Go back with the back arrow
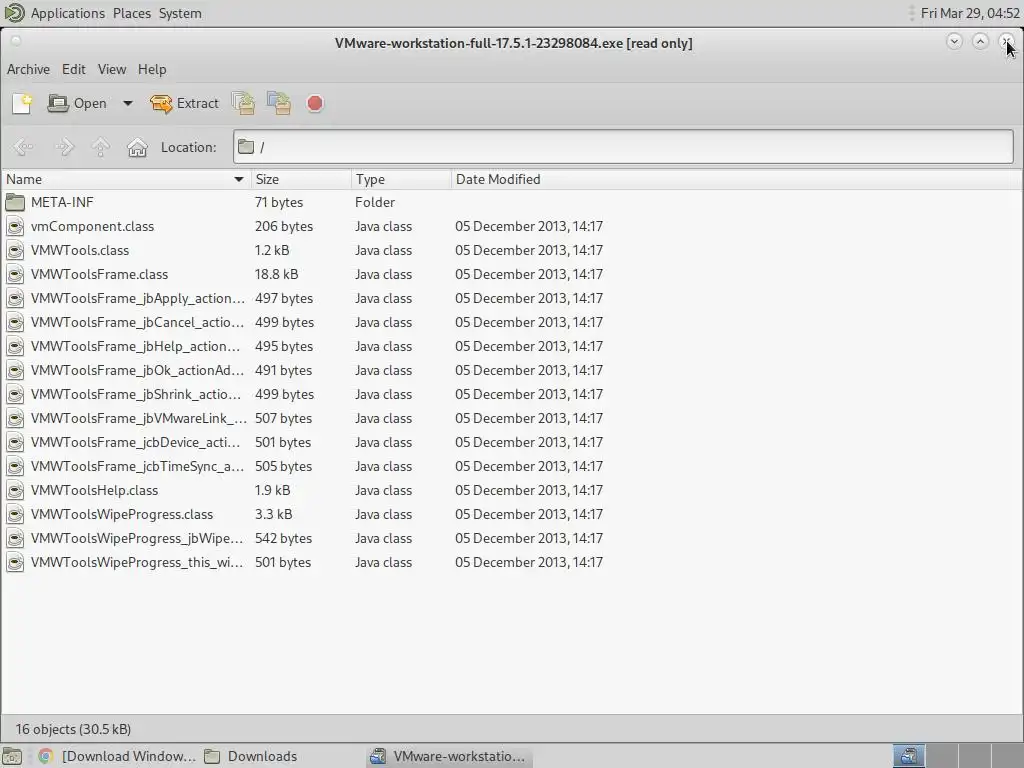The width and height of the screenshot is (1024, 768). click(24, 147)
